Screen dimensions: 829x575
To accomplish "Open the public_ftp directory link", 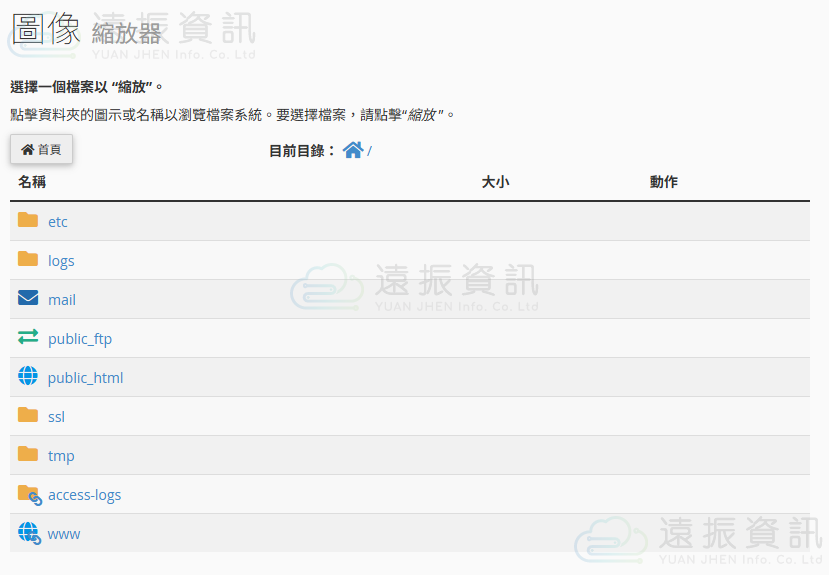I will tap(80, 339).
